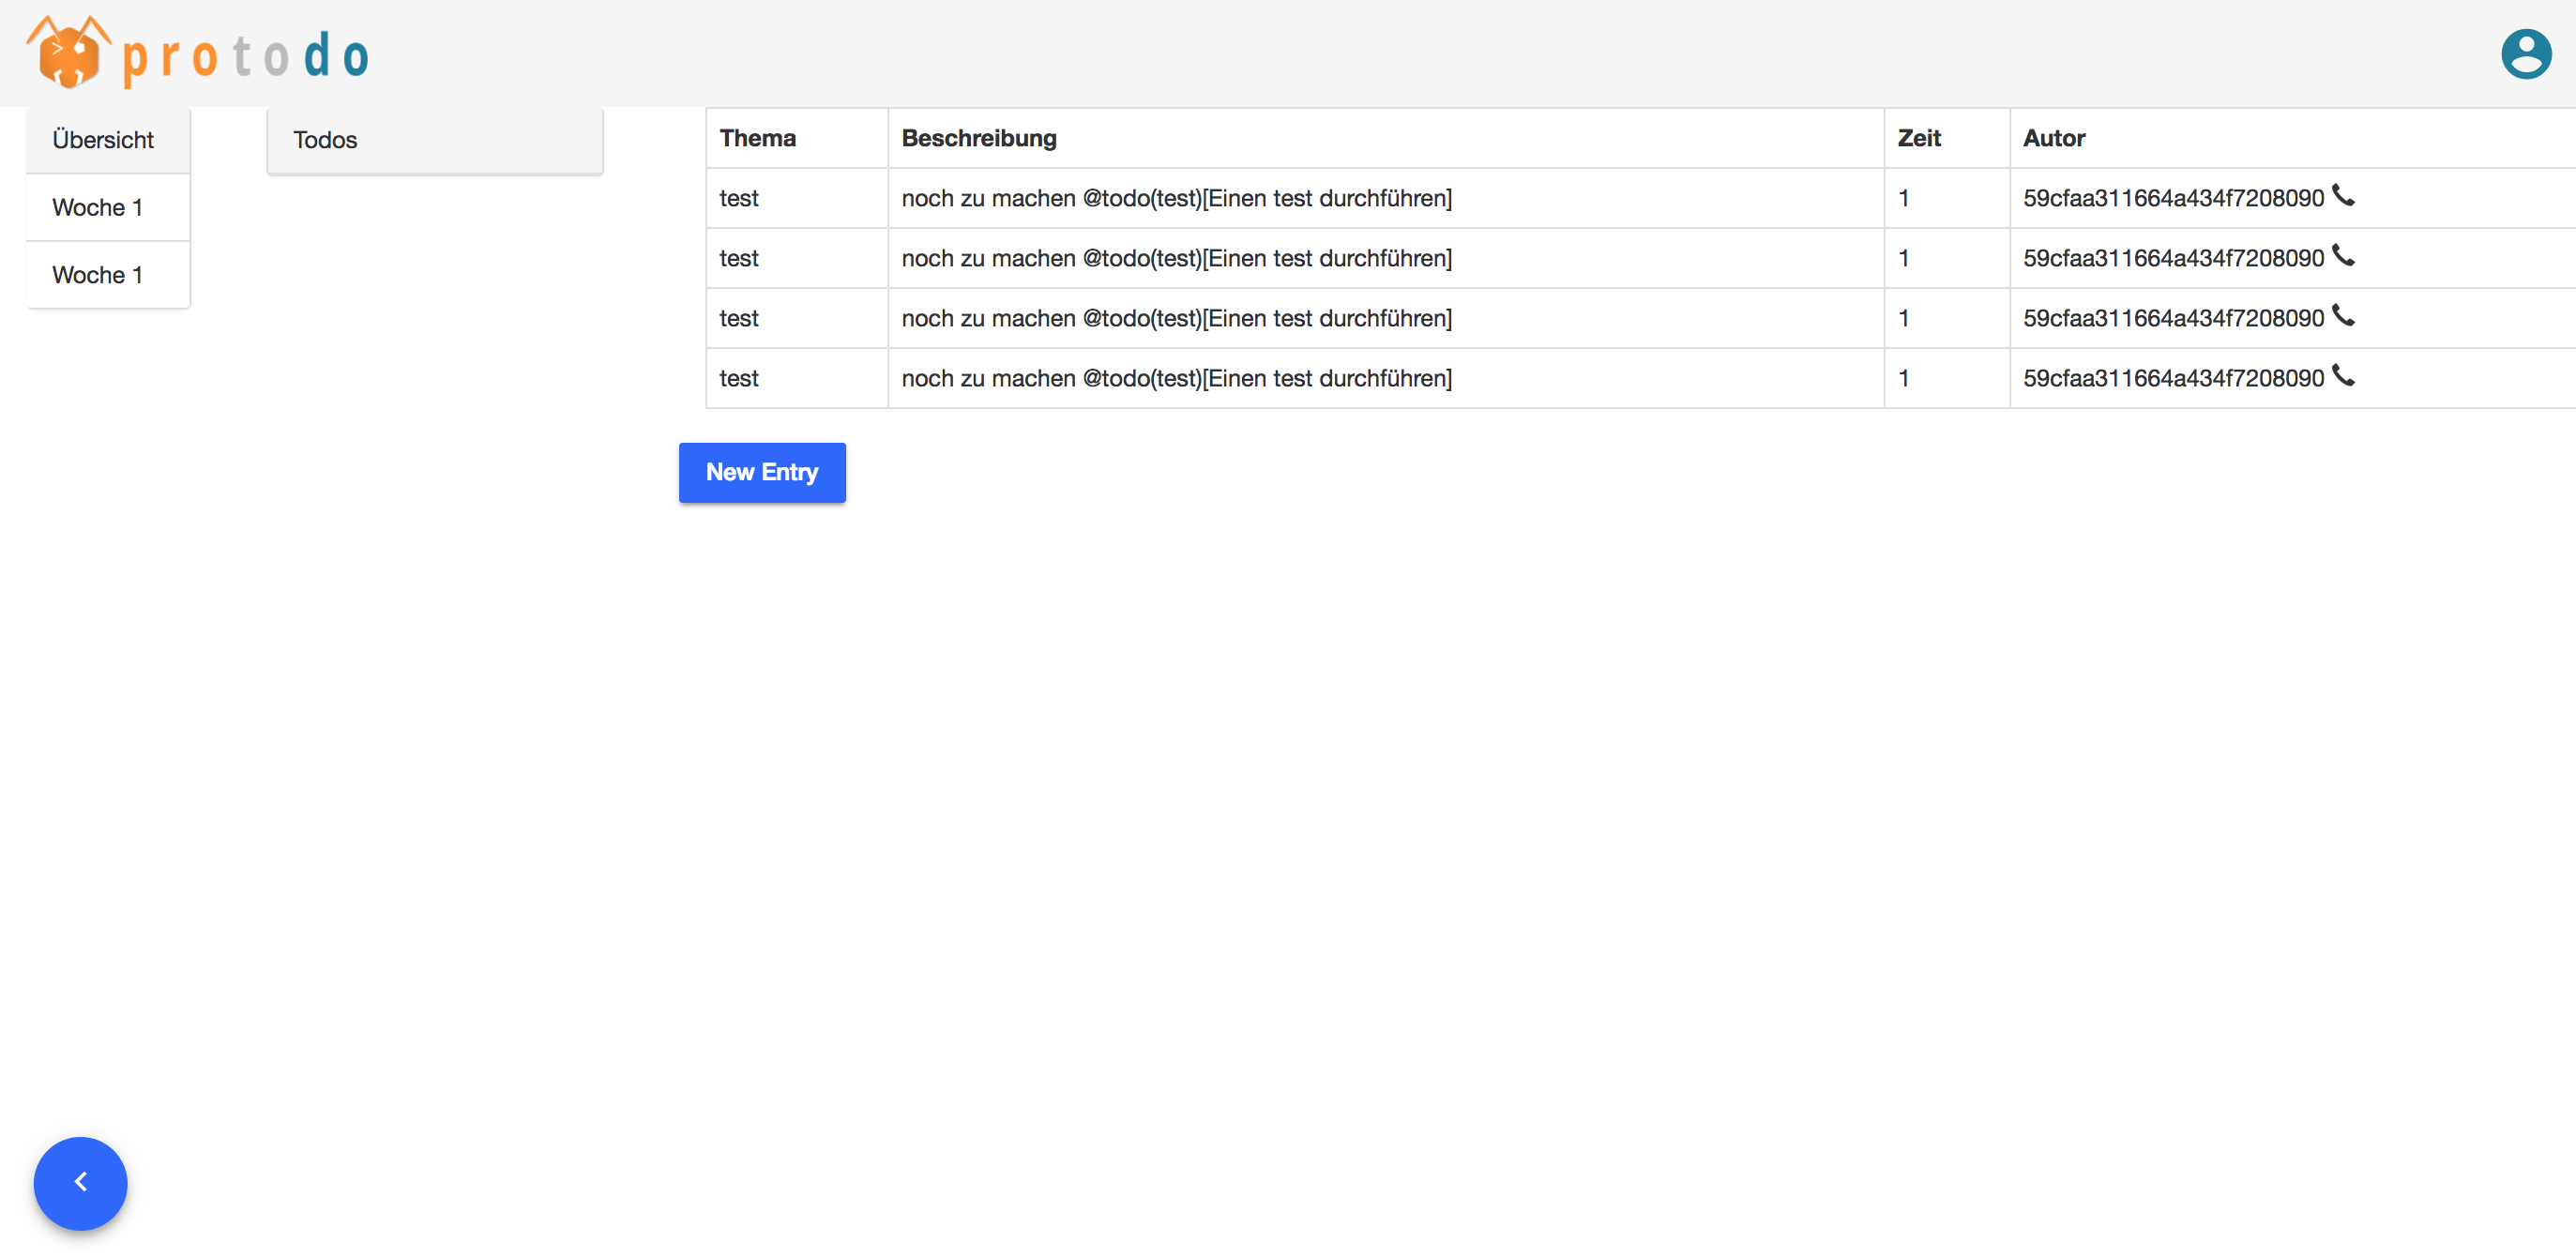This screenshot has width=2576, height=1257.
Task: Click the Autor column header
Action: point(2054,138)
